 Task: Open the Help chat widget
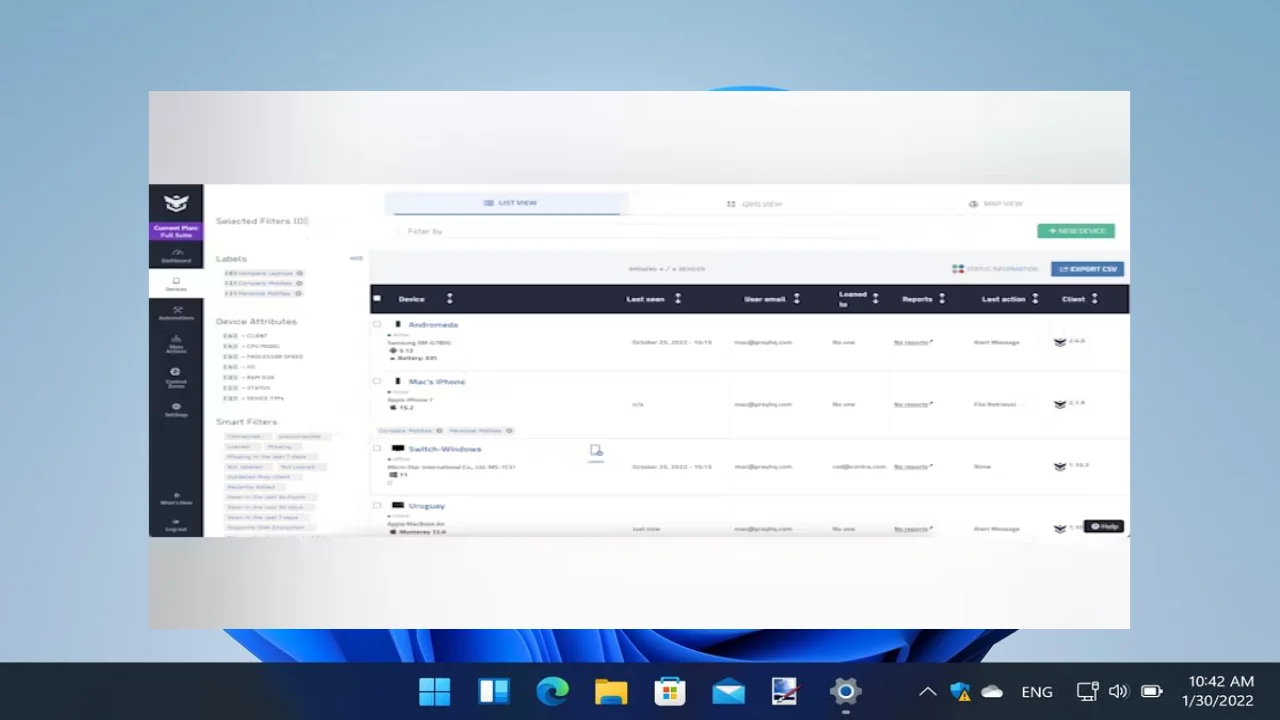pyautogui.click(x=1105, y=526)
